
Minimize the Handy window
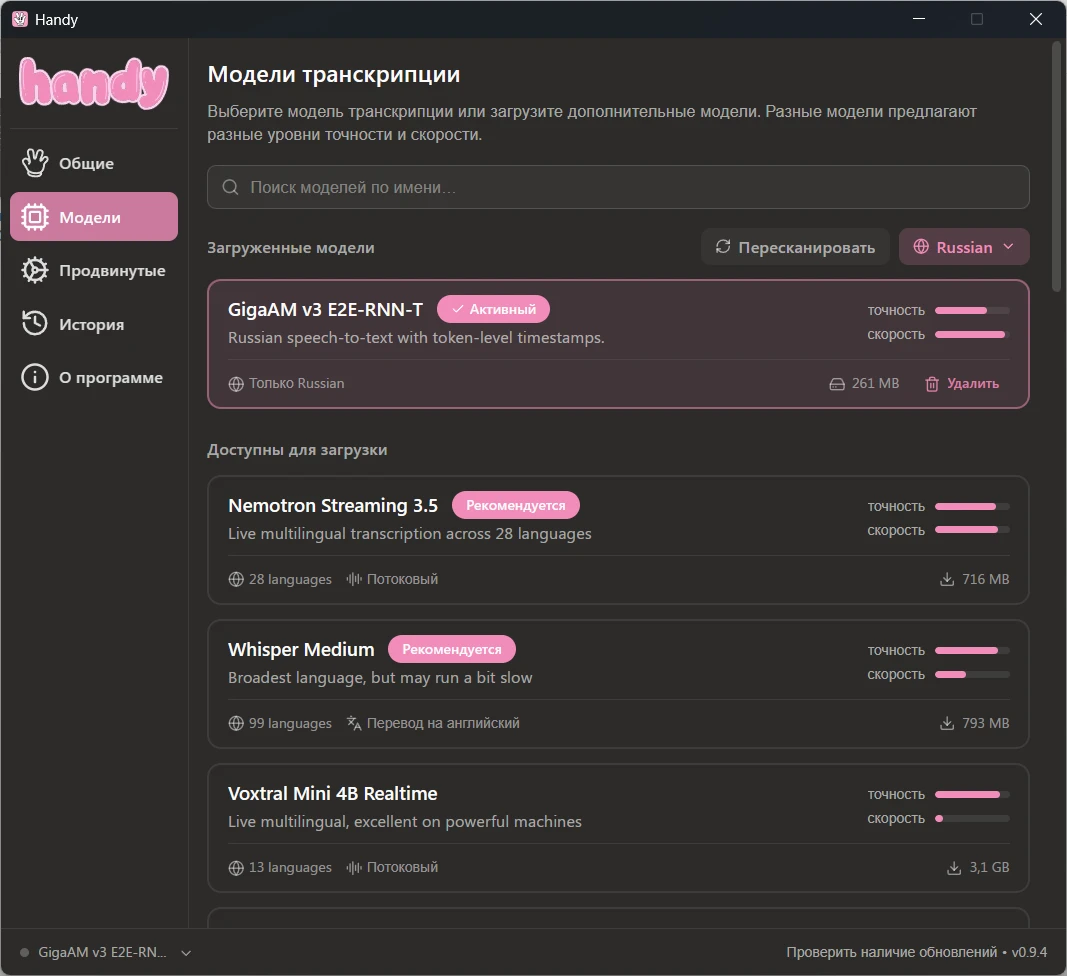pyautogui.click(x=919, y=19)
